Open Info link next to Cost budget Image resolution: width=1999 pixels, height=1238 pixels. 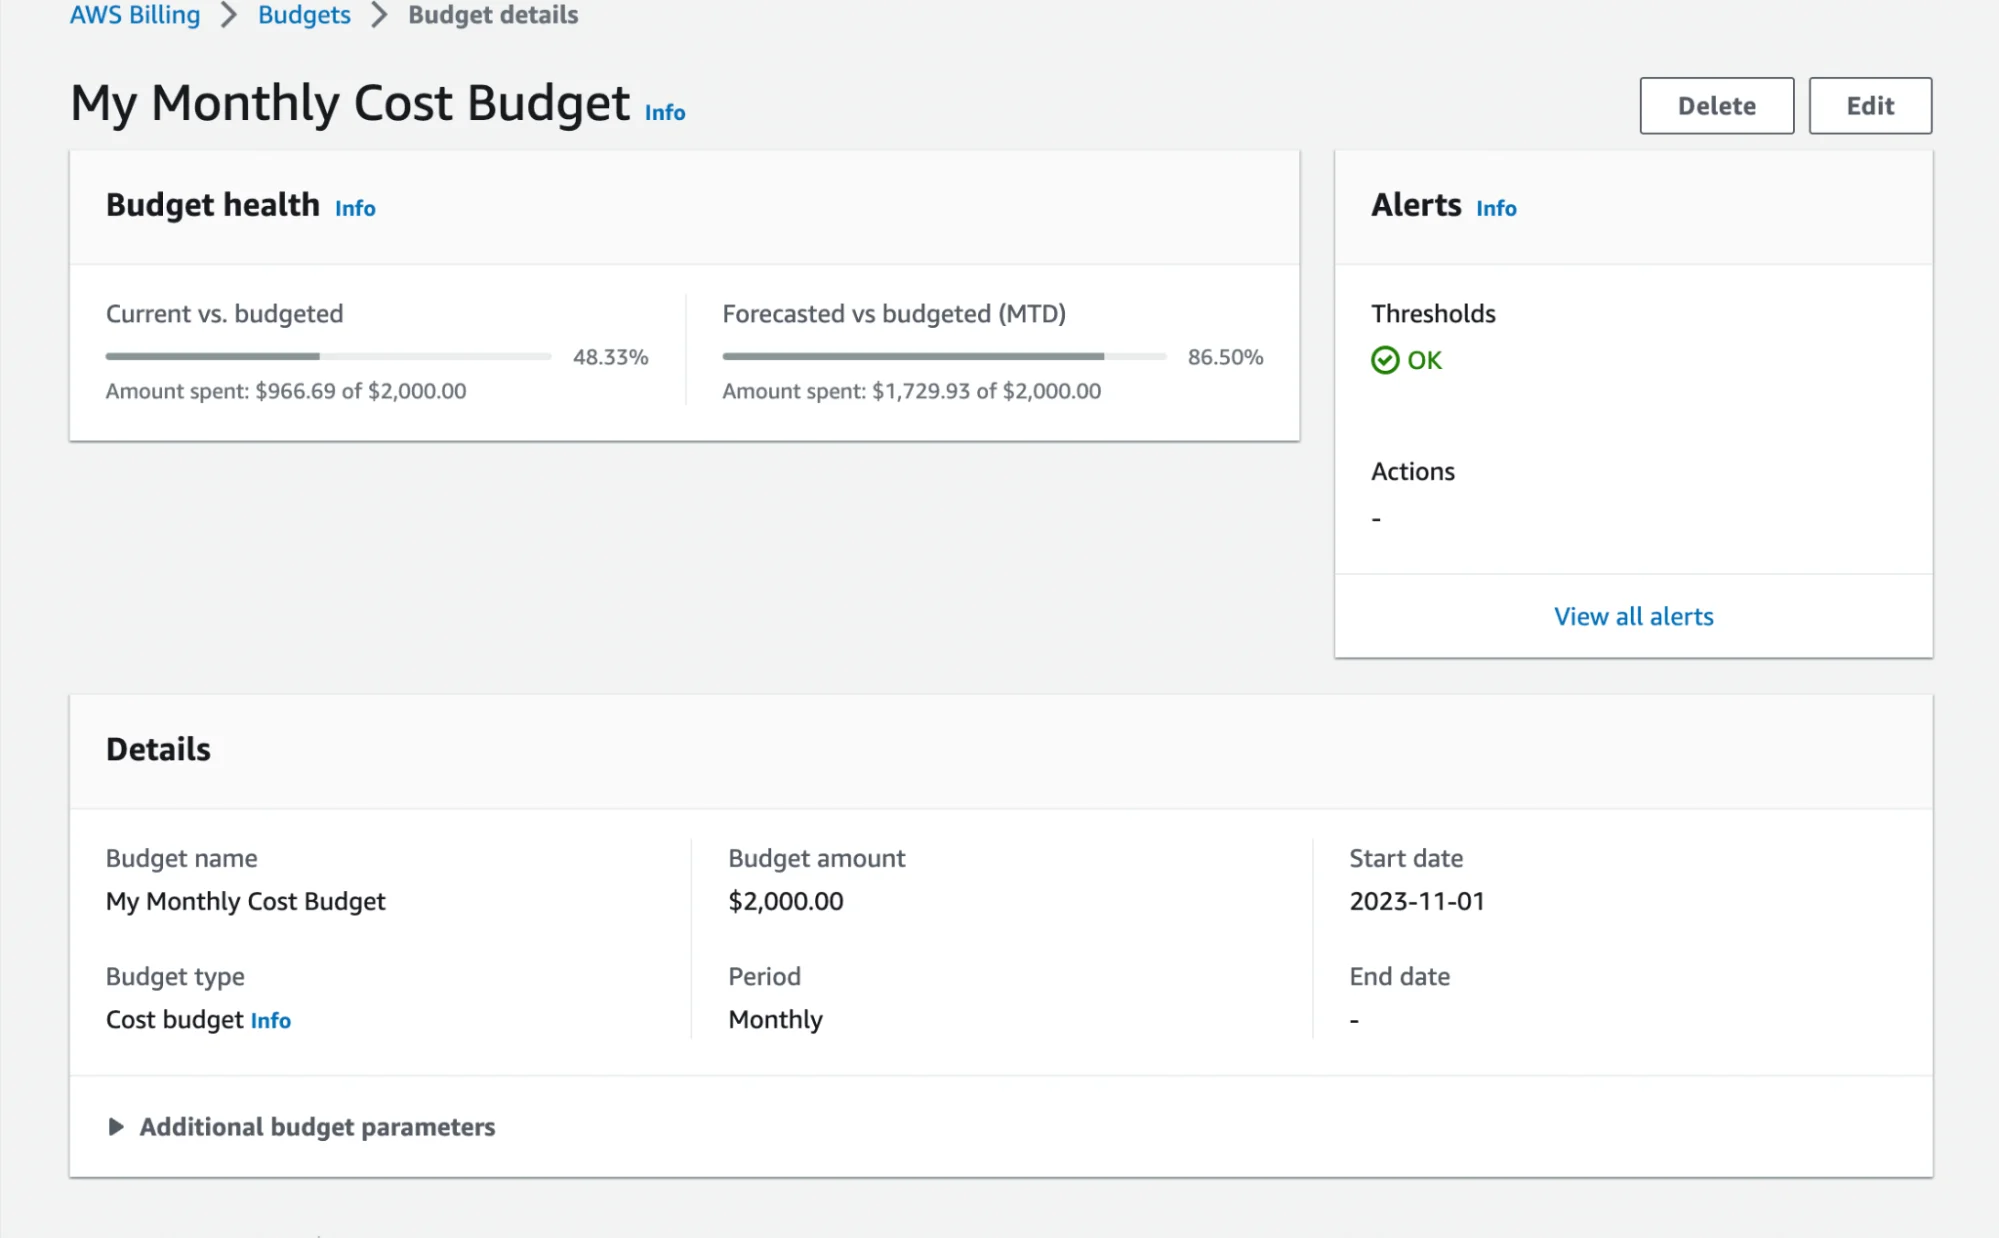tap(271, 1020)
